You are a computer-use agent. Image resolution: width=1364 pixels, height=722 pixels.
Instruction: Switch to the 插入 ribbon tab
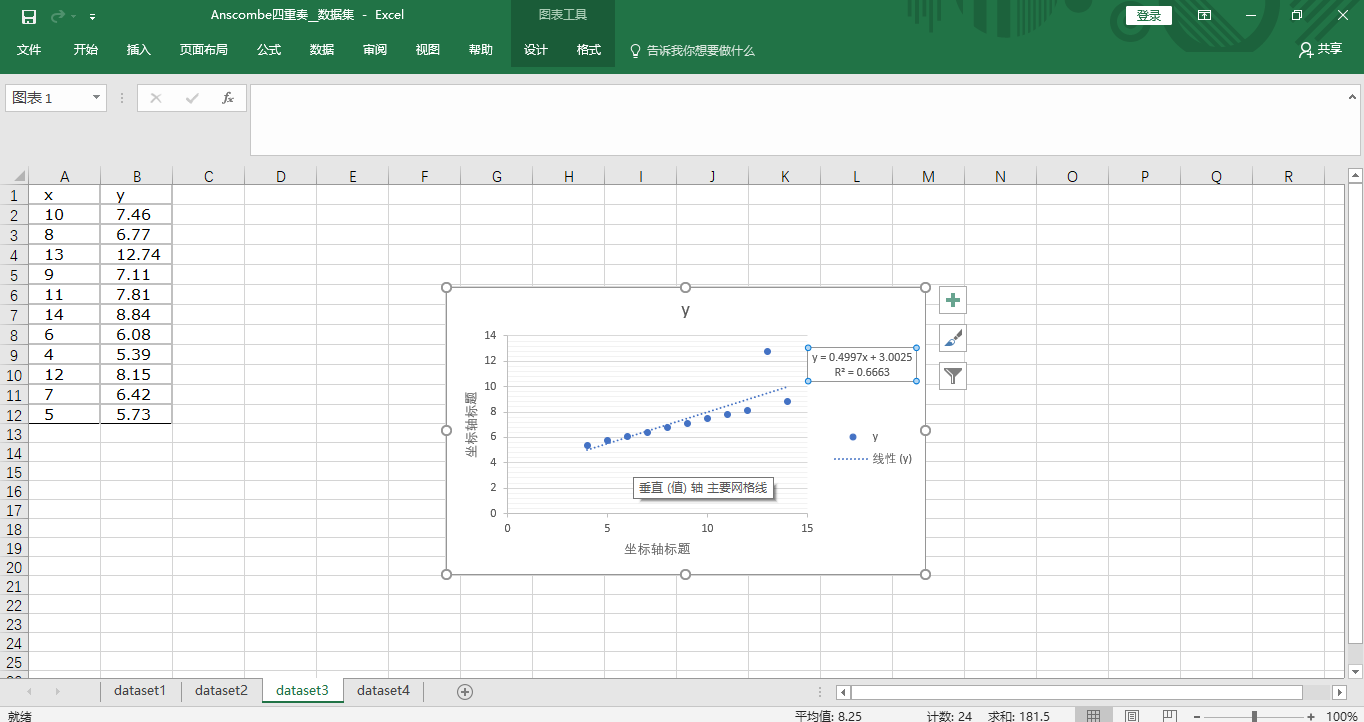[x=139, y=50]
